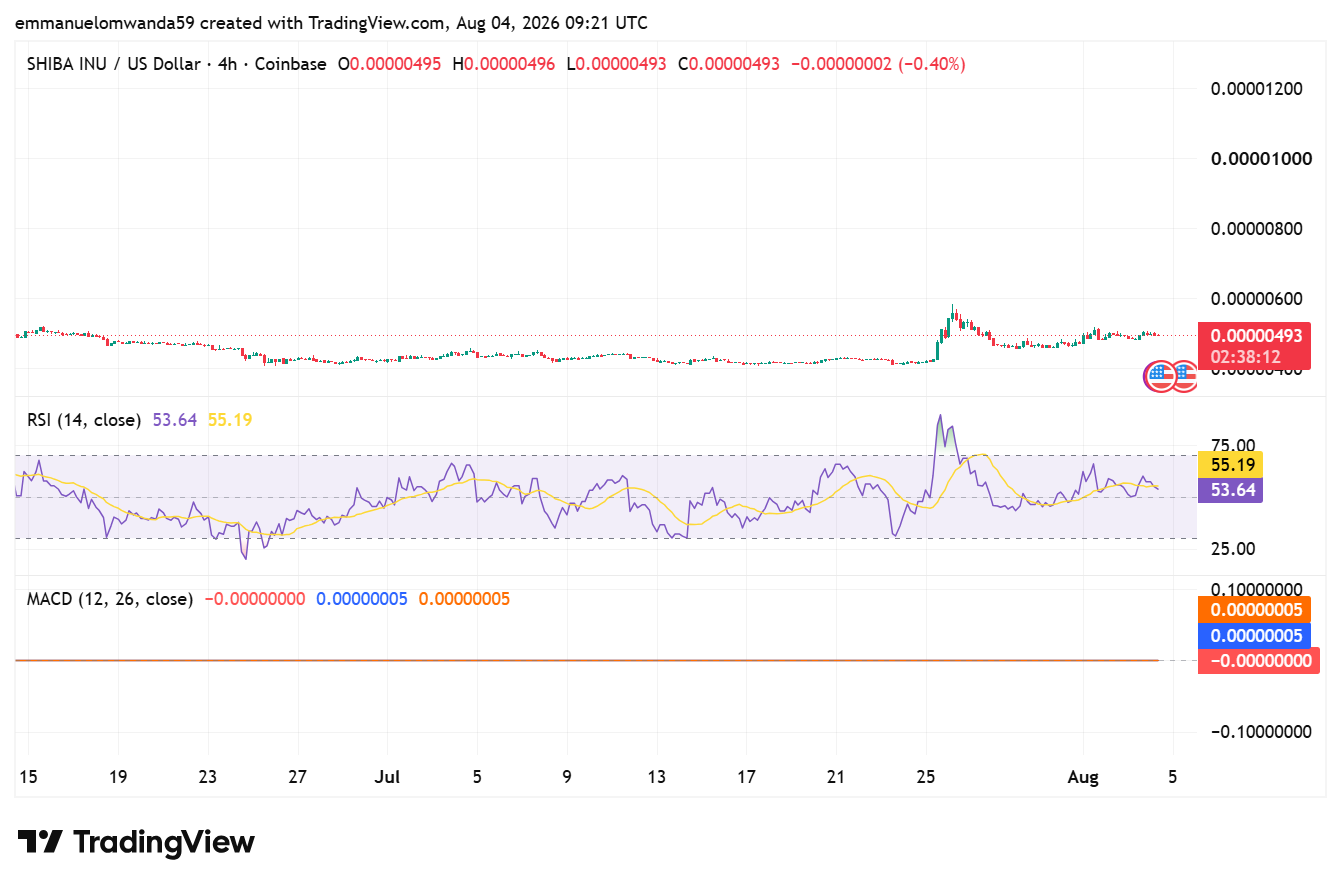Click the change −0.00000002 (−0.40%) text
The image size is (1341, 887).
878,64
